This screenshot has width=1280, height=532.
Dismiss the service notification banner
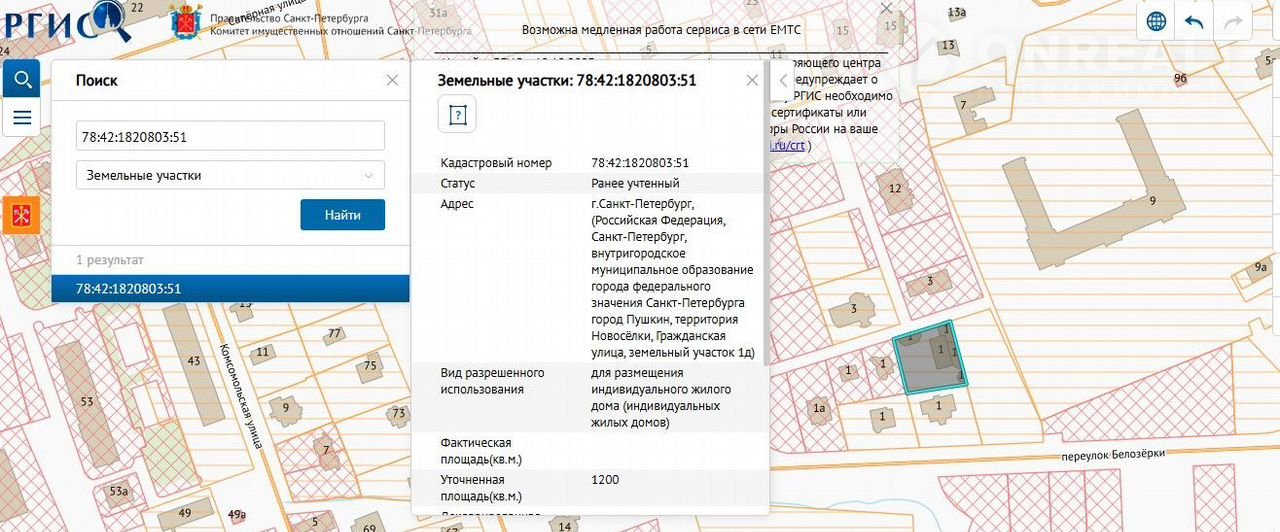(886, 8)
